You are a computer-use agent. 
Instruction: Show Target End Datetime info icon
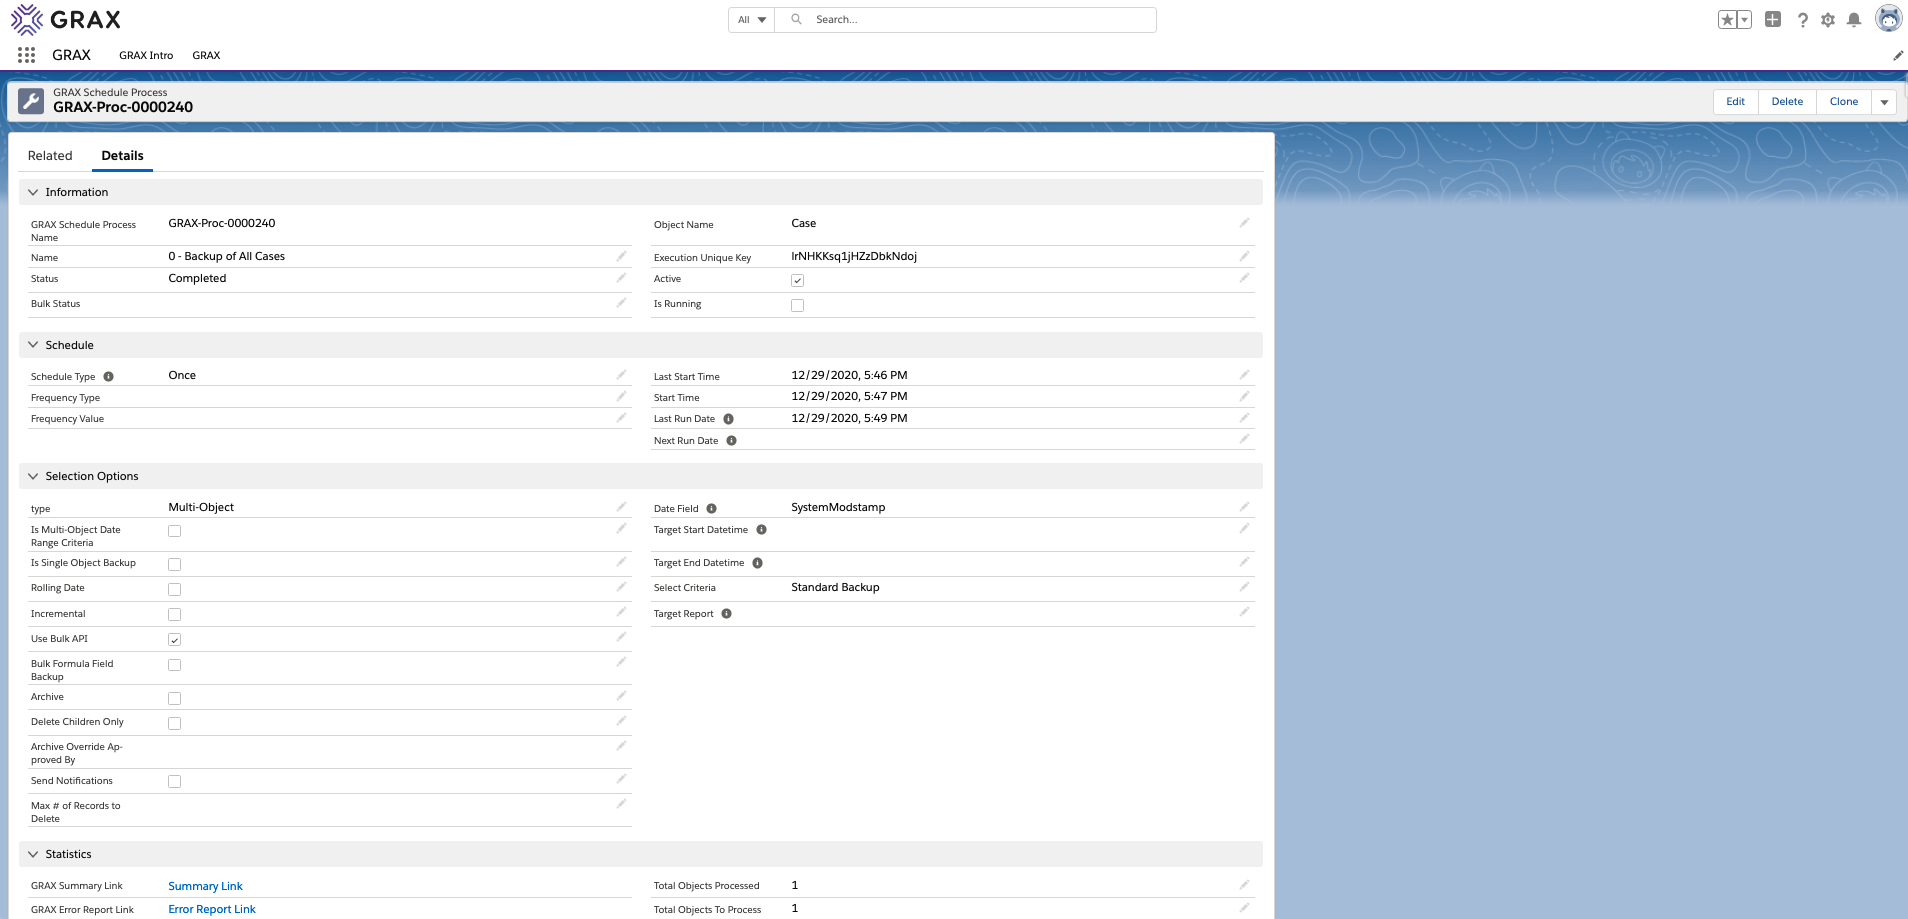point(758,563)
